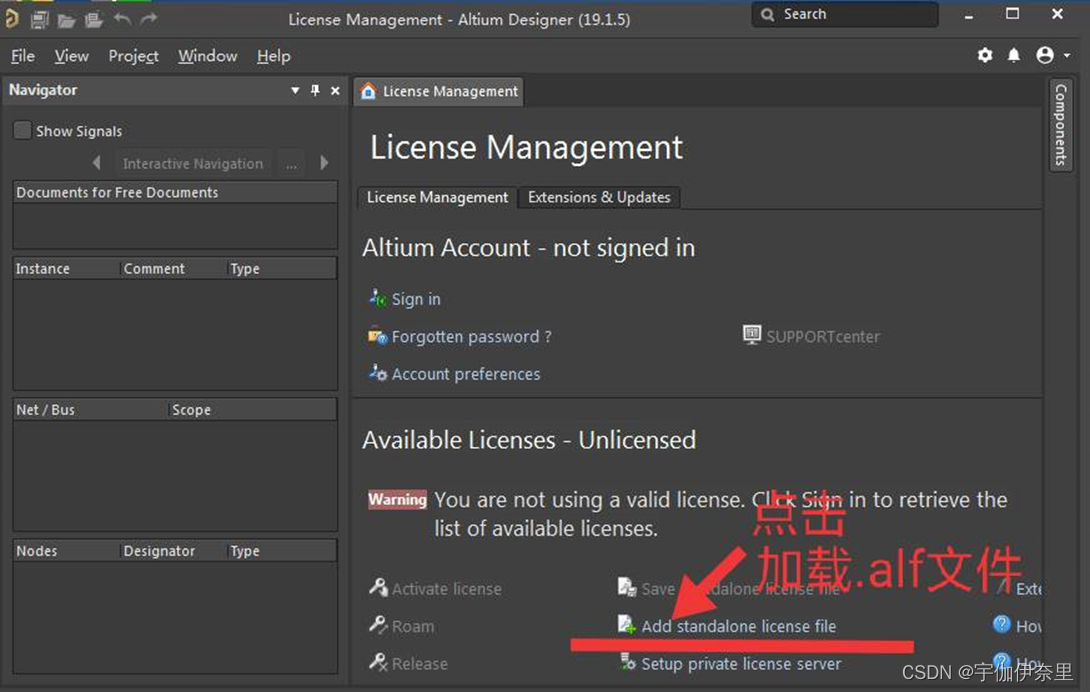Click the Activate license key icon
This screenshot has width=1090, height=692.
[378, 588]
